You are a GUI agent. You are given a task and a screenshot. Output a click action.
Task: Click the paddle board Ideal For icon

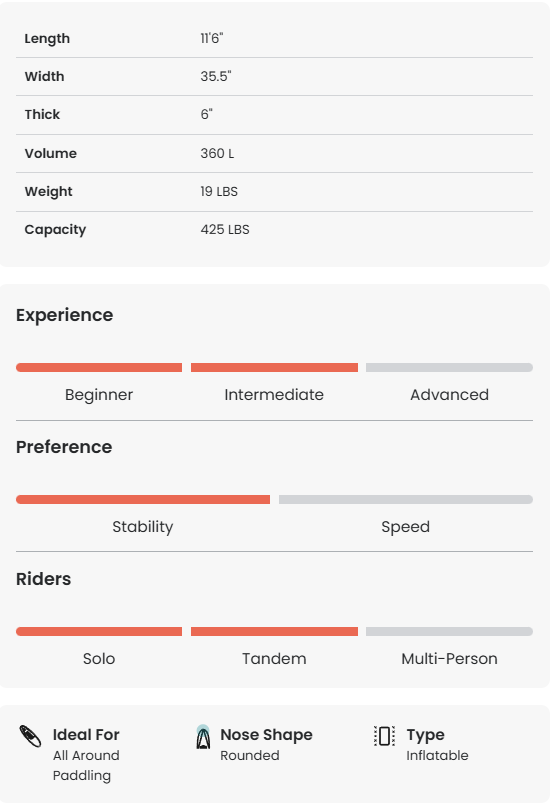tap(30, 736)
